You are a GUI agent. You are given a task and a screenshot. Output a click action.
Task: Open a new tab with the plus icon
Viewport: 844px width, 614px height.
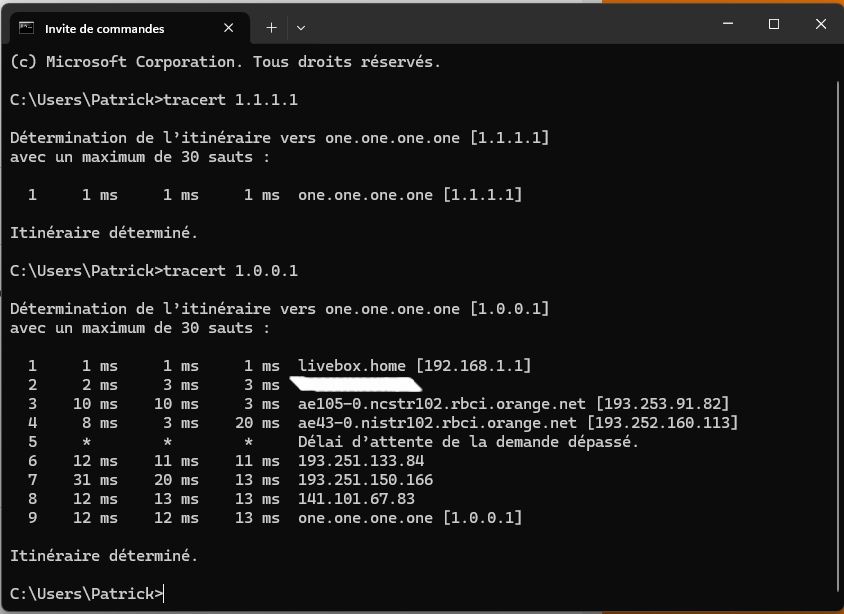click(x=269, y=28)
